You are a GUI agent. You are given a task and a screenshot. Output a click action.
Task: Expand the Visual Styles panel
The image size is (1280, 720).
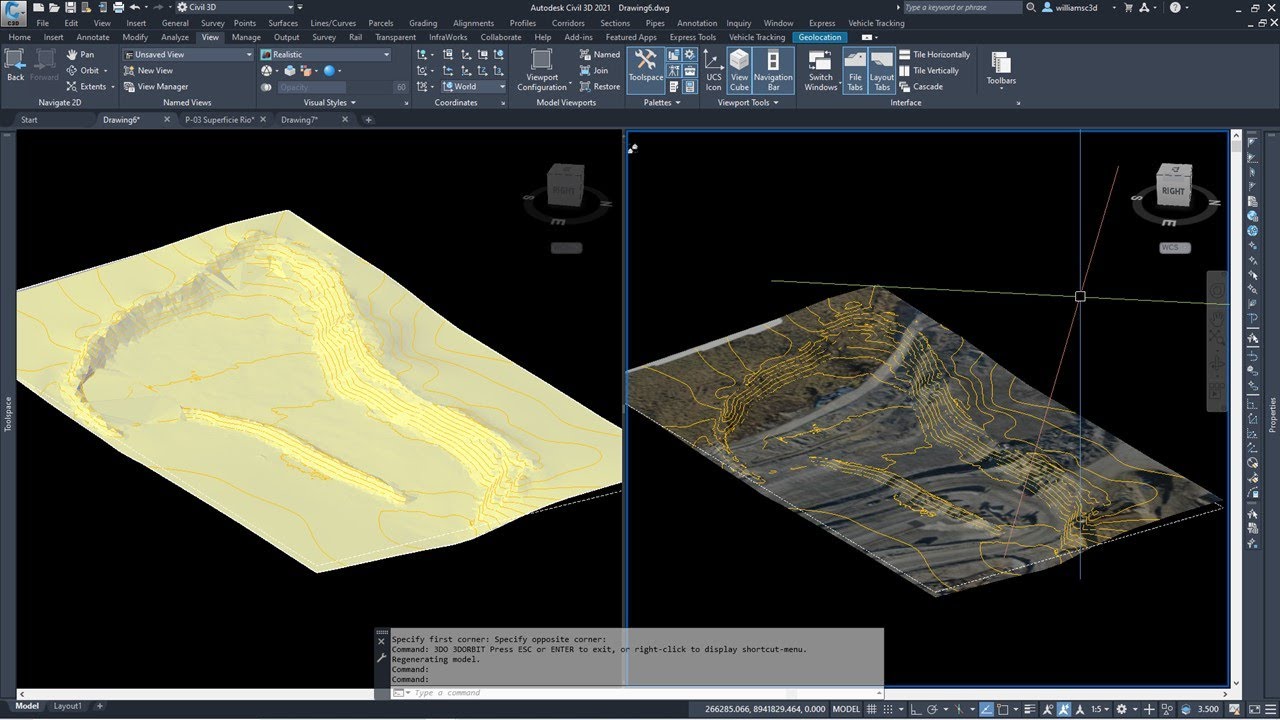[330, 102]
